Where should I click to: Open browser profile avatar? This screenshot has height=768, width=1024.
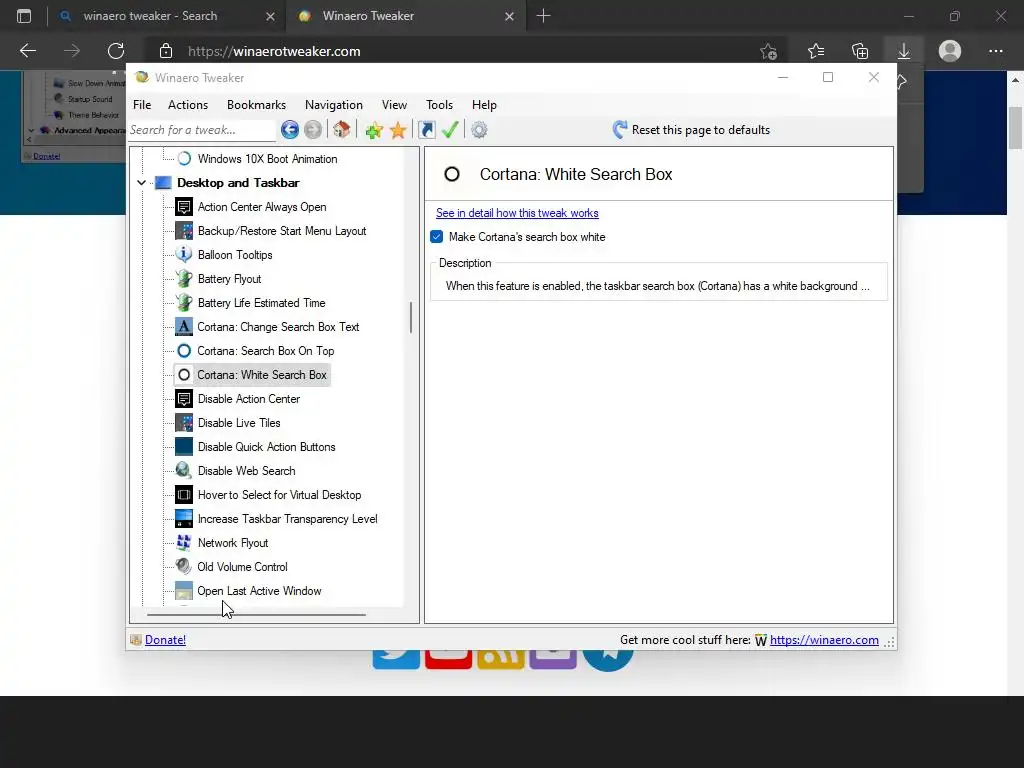pyautogui.click(x=950, y=51)
